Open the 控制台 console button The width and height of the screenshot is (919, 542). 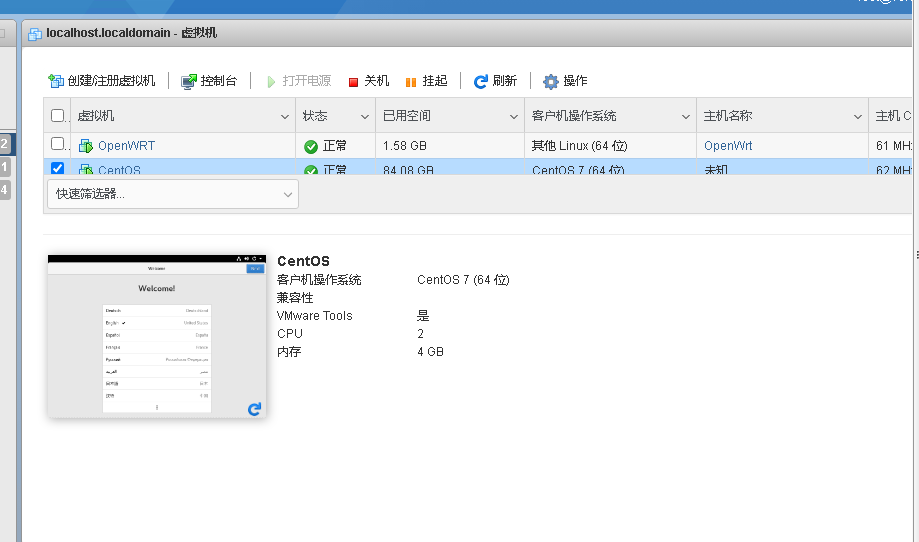point(209,81)
